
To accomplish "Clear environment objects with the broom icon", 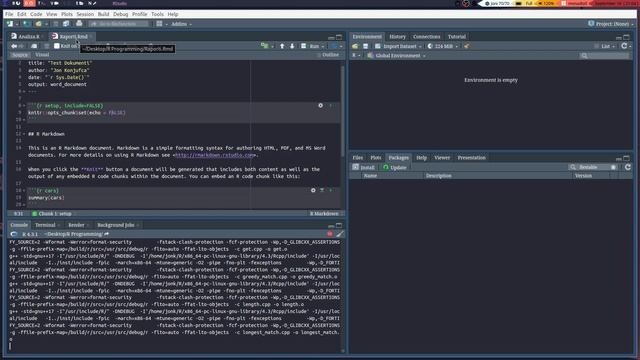I will click(467, 46).
